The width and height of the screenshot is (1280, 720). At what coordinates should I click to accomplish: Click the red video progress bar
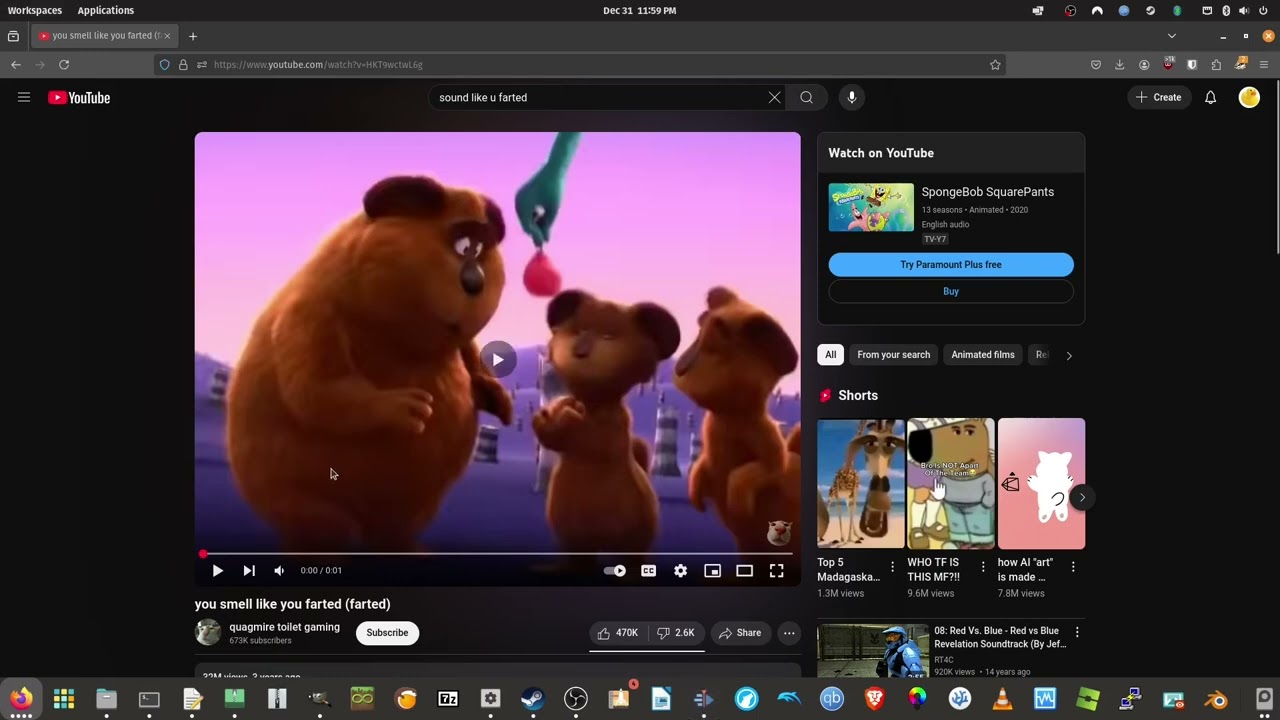point(498,553)
